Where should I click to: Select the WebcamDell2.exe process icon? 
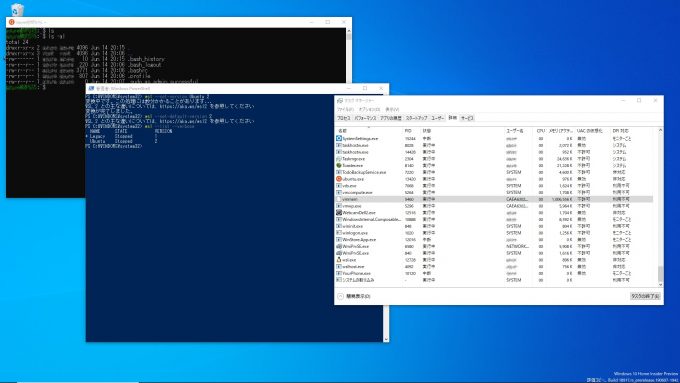pyautogui.click(x=339, y=213)
